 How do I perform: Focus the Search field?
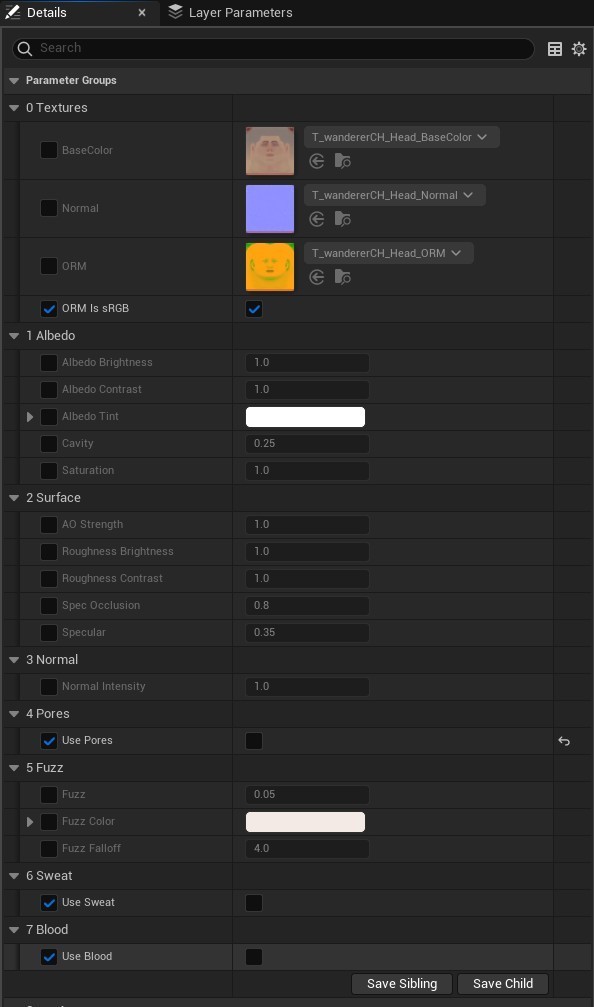click(273, 49)
